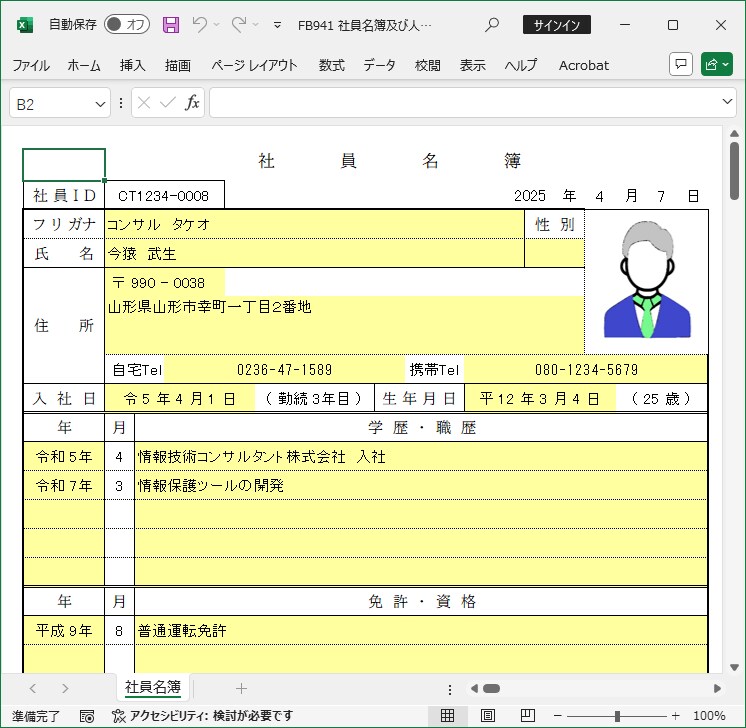746x728 pixels.
Task: Redo the last action
Action: pos(239,24)
